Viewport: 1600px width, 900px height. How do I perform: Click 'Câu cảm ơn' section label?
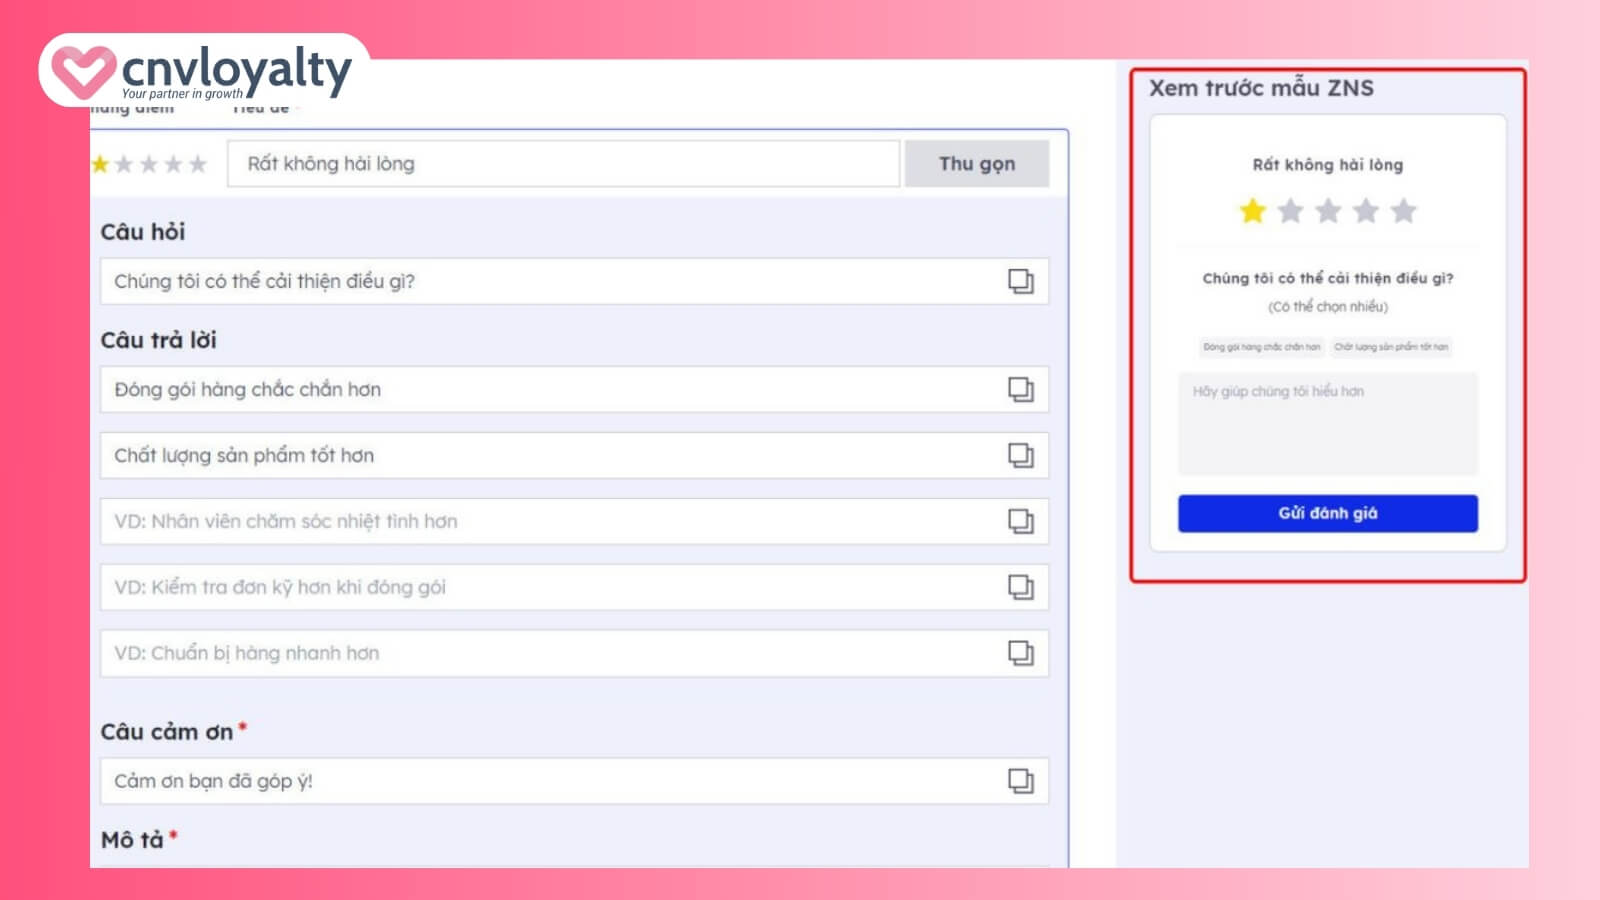pyautogui.click(x=166, y=732)
